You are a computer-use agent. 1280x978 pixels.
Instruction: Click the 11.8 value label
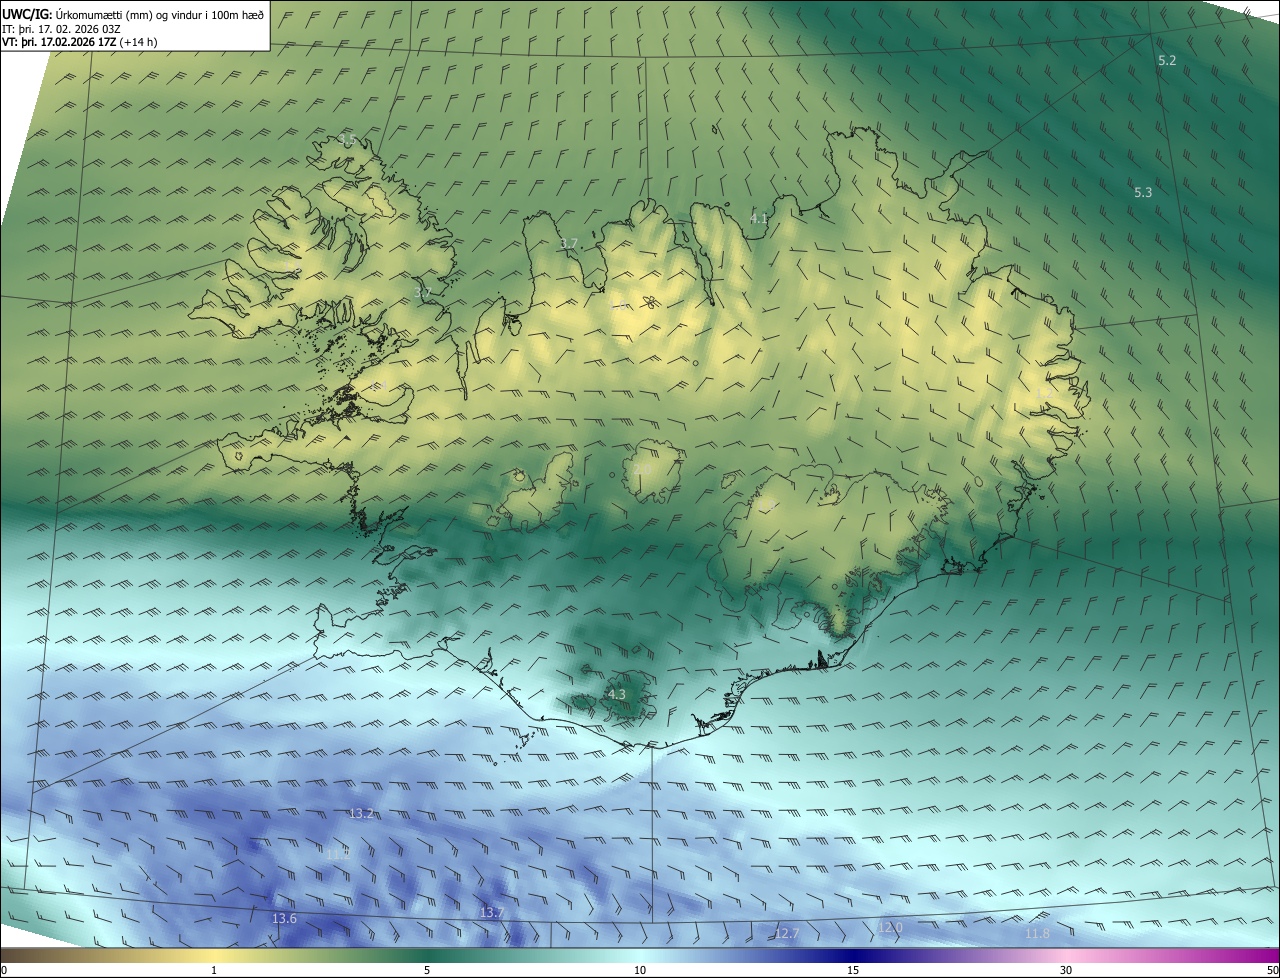pos(1038,933)
